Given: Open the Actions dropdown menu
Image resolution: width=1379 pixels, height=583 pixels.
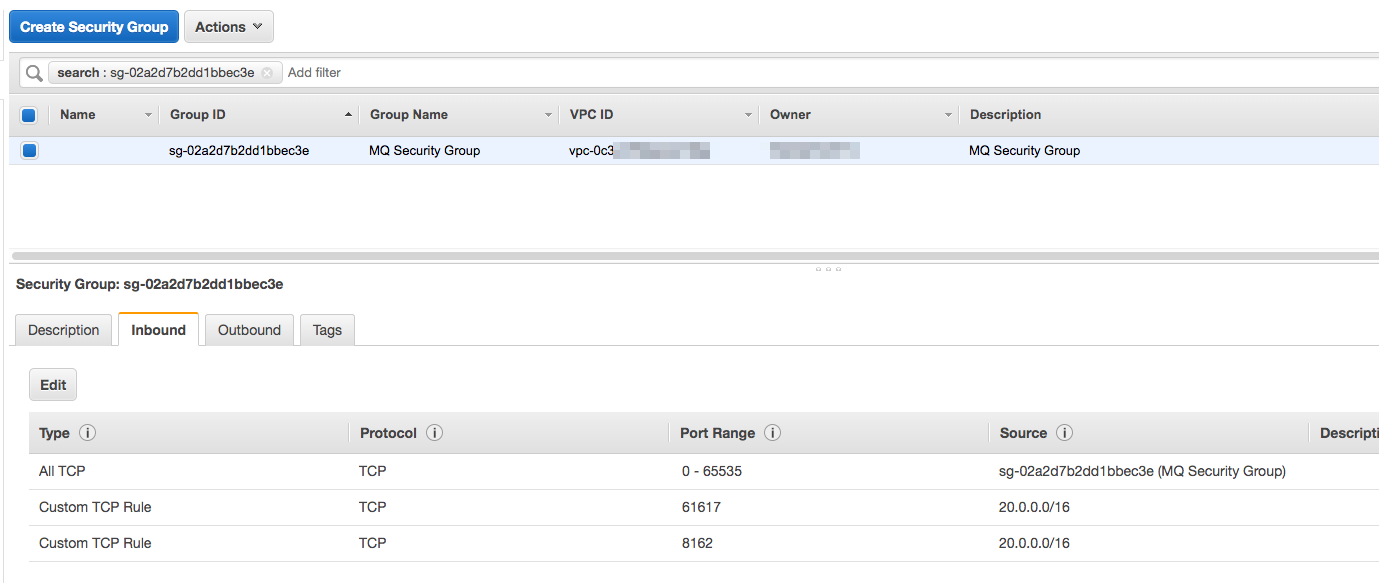Looking at the screenshot, I should (x=229, y=27).
